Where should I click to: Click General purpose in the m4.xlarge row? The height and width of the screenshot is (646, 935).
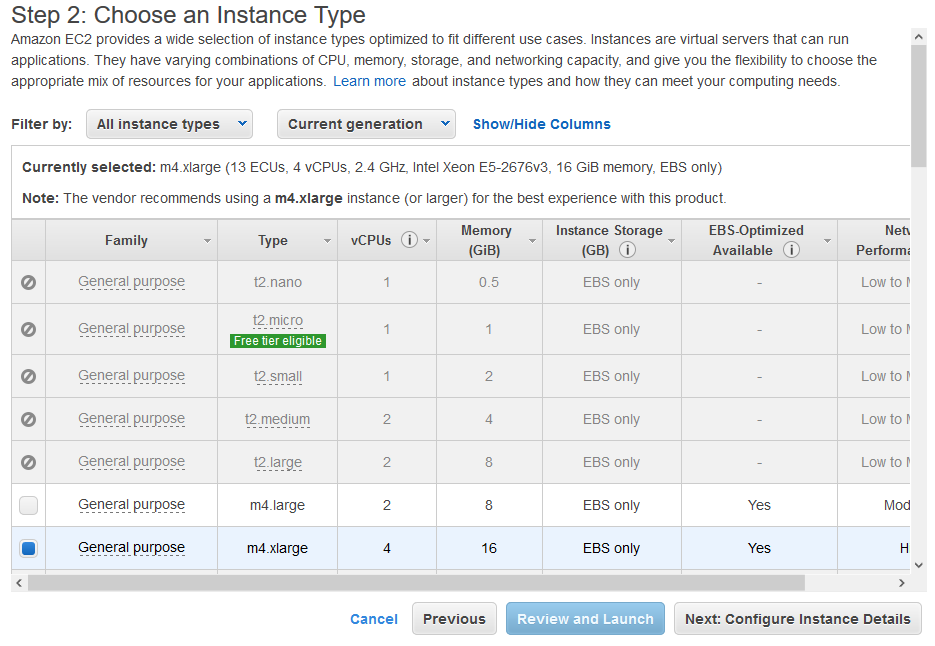(131, 548)
